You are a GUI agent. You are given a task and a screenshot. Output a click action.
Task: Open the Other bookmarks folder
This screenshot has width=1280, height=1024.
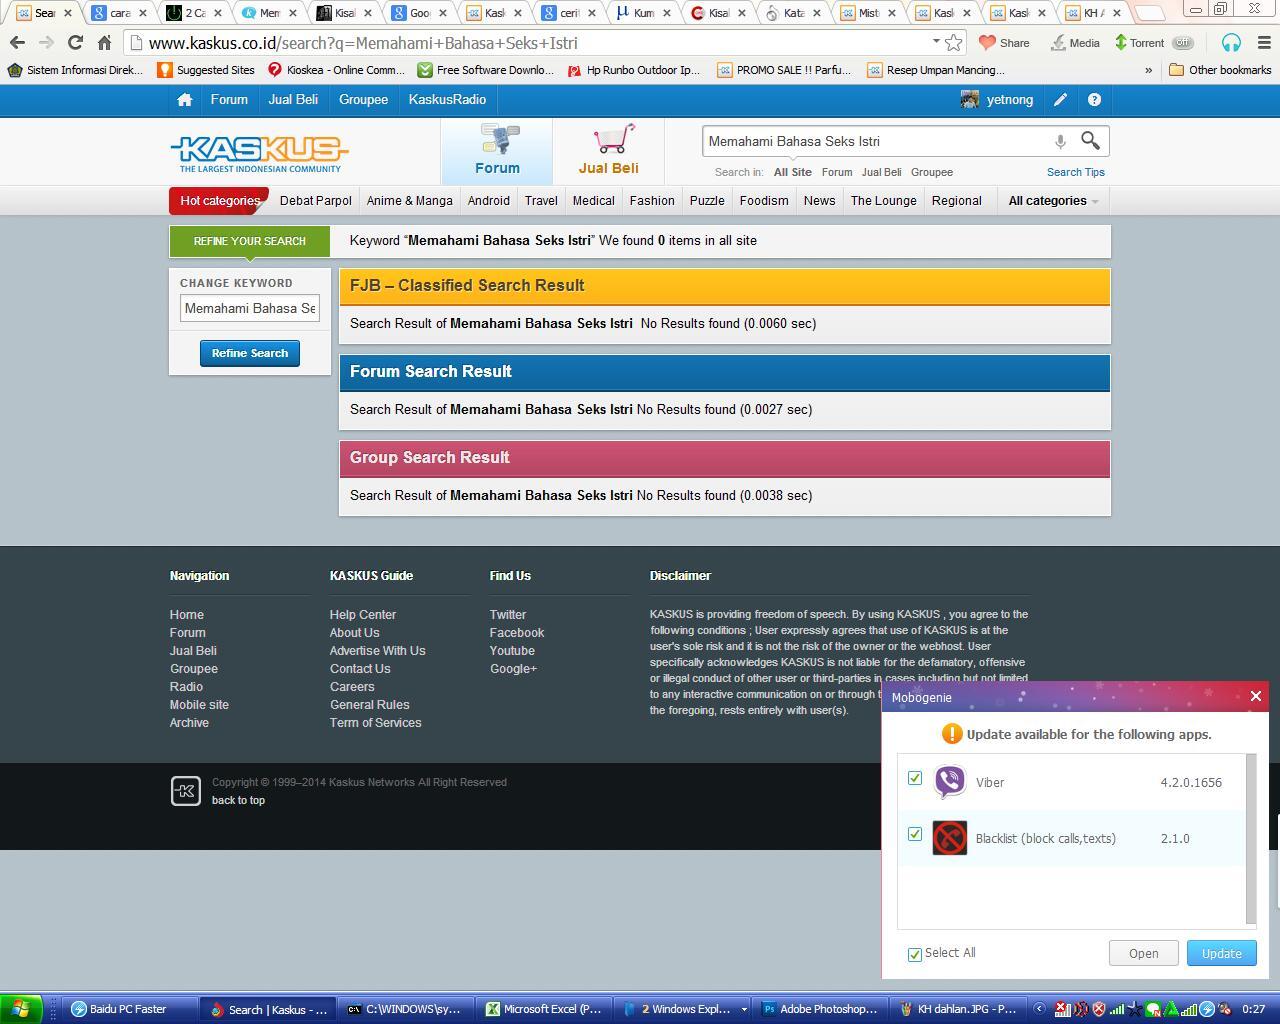pyautogui.click(x=1220, y=70)
